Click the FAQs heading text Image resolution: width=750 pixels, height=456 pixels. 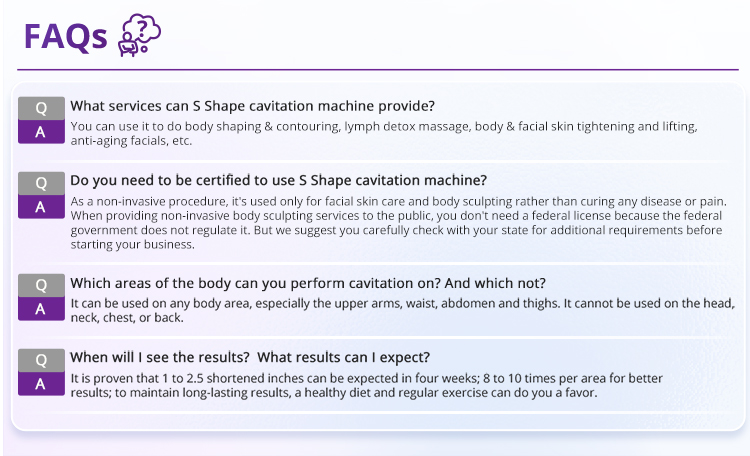pos(66,36)
